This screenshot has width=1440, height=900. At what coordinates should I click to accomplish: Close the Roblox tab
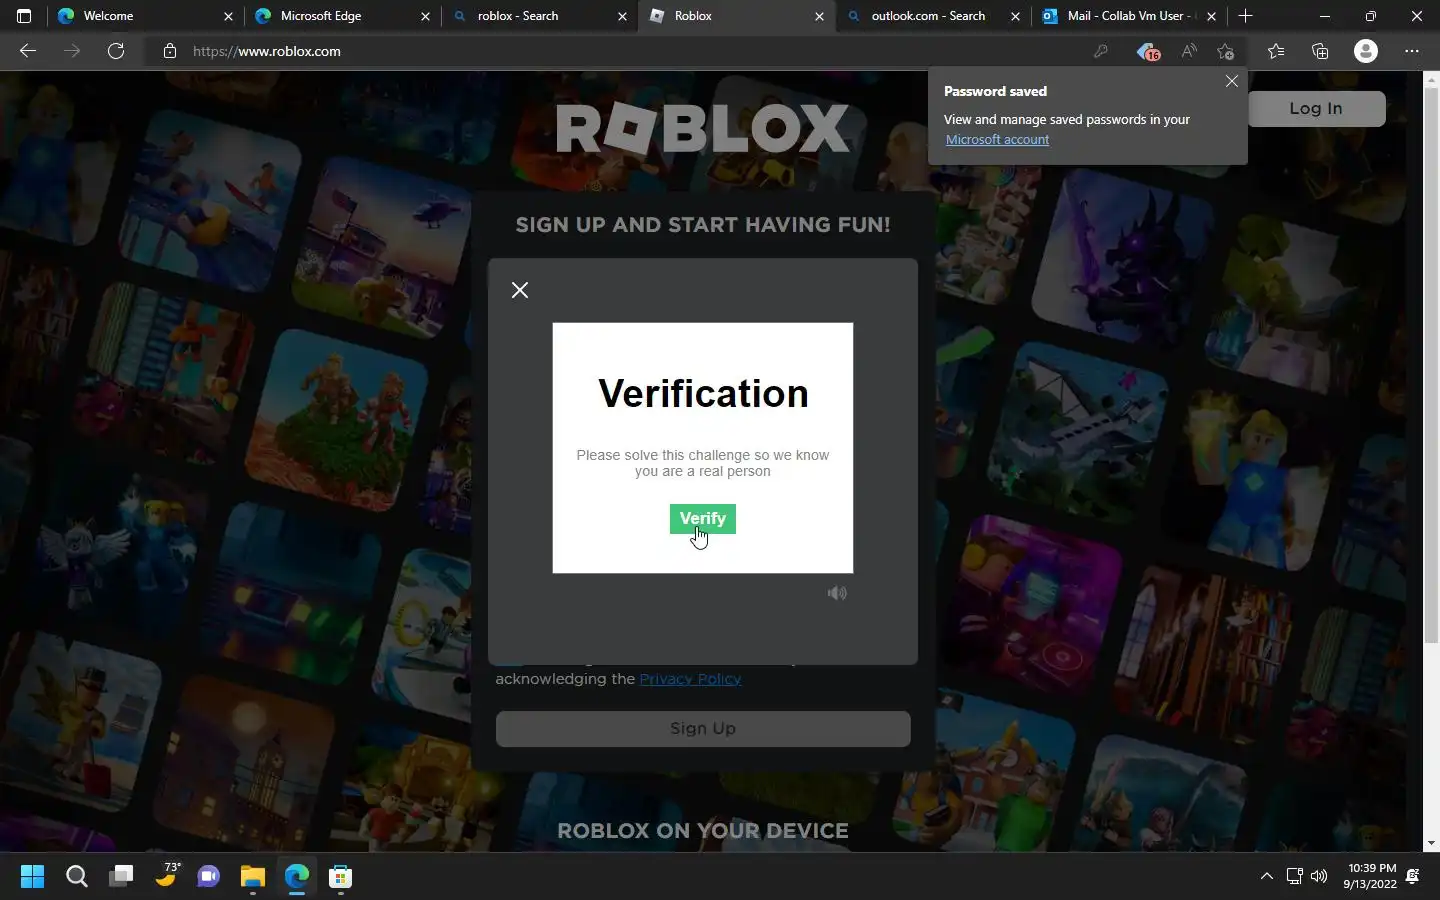(x=820, y=17)
